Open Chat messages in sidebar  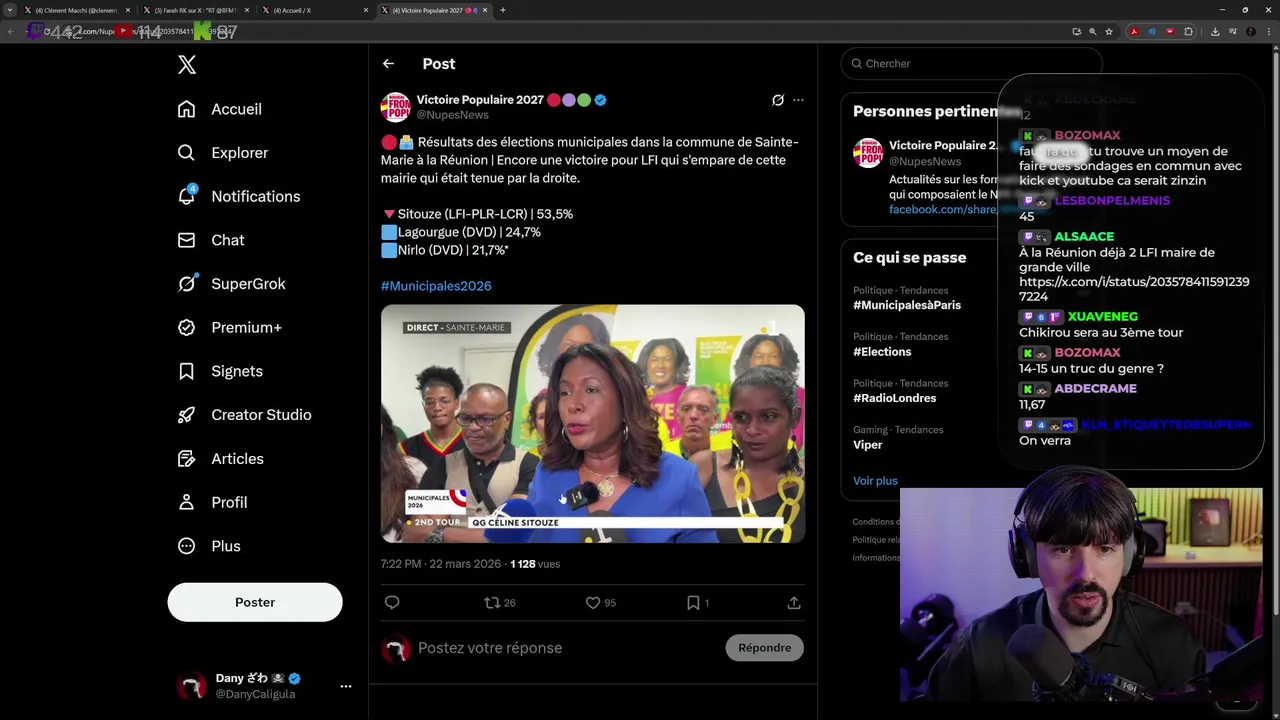coord(210,240)
